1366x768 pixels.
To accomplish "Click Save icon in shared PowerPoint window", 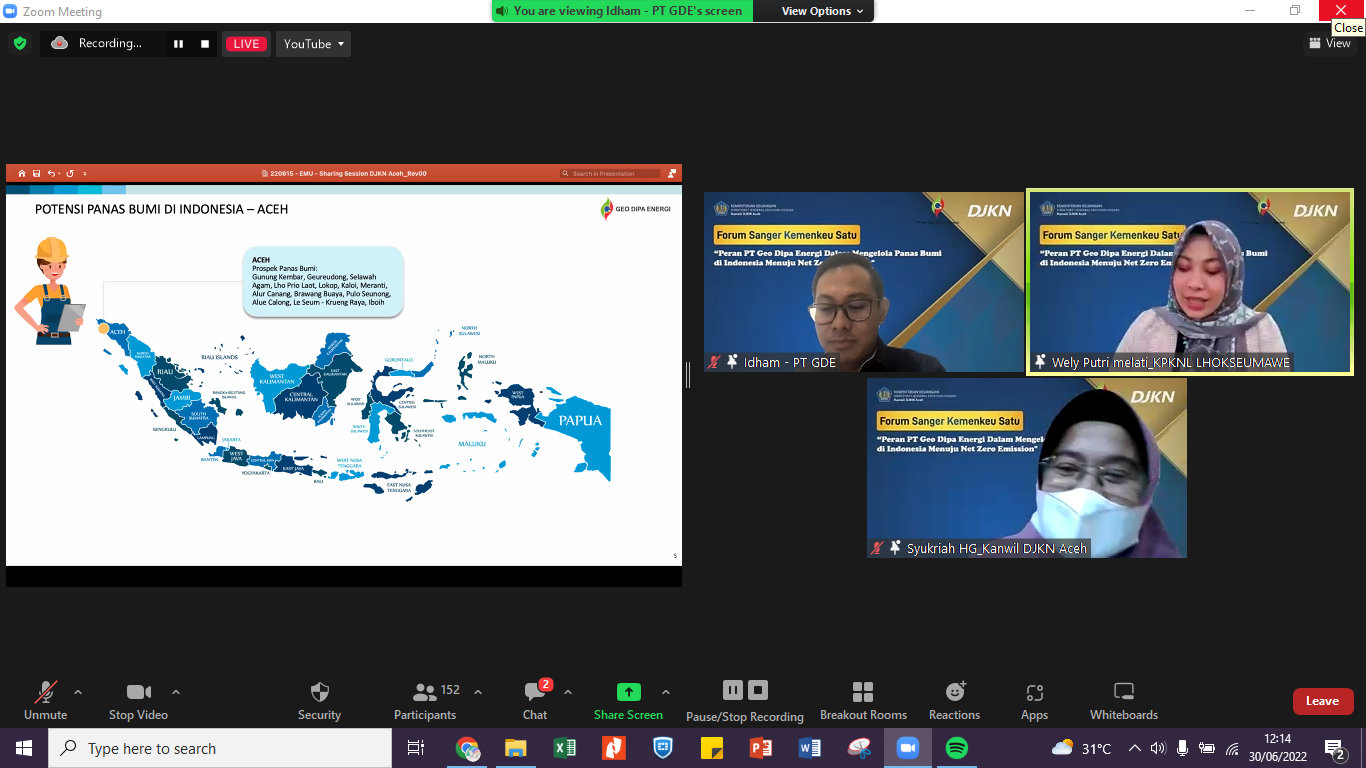I will tap(37, 174).
